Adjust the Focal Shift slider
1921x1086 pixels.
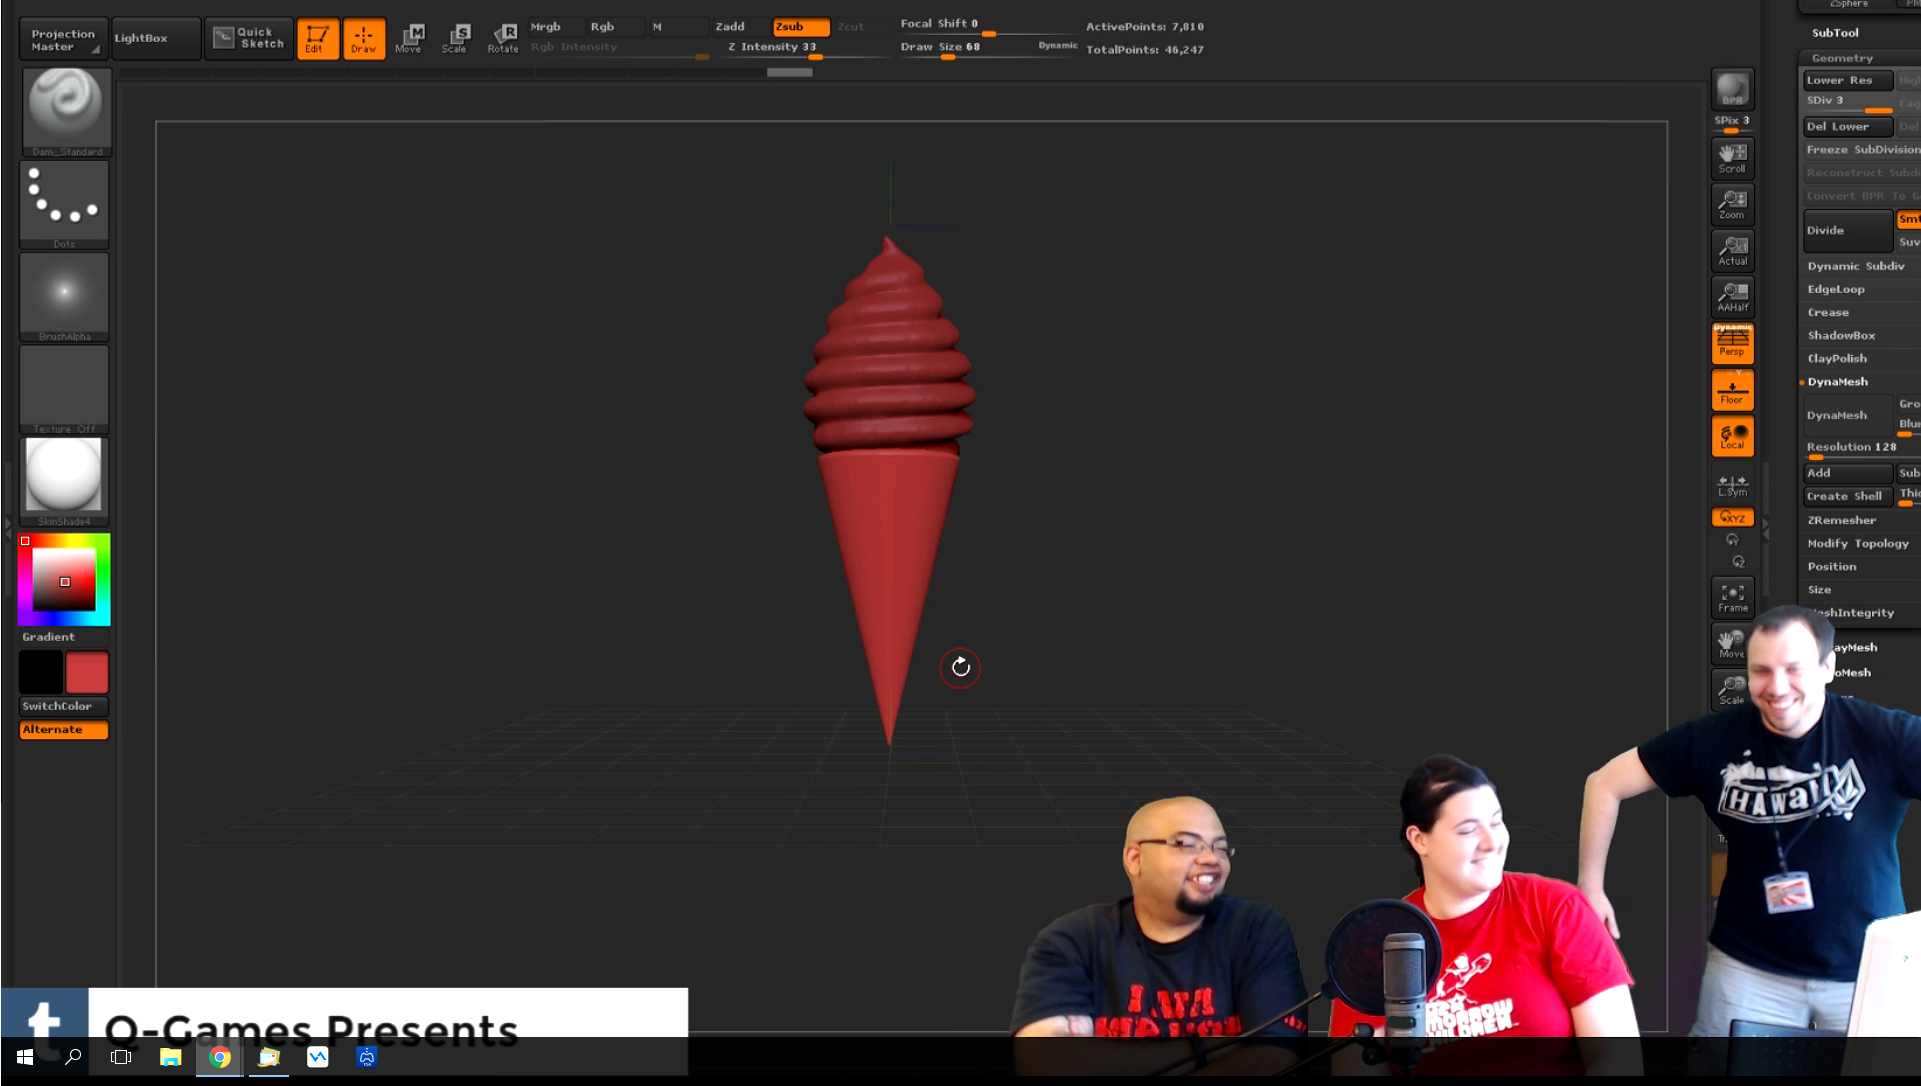click(x=985, y=25)
